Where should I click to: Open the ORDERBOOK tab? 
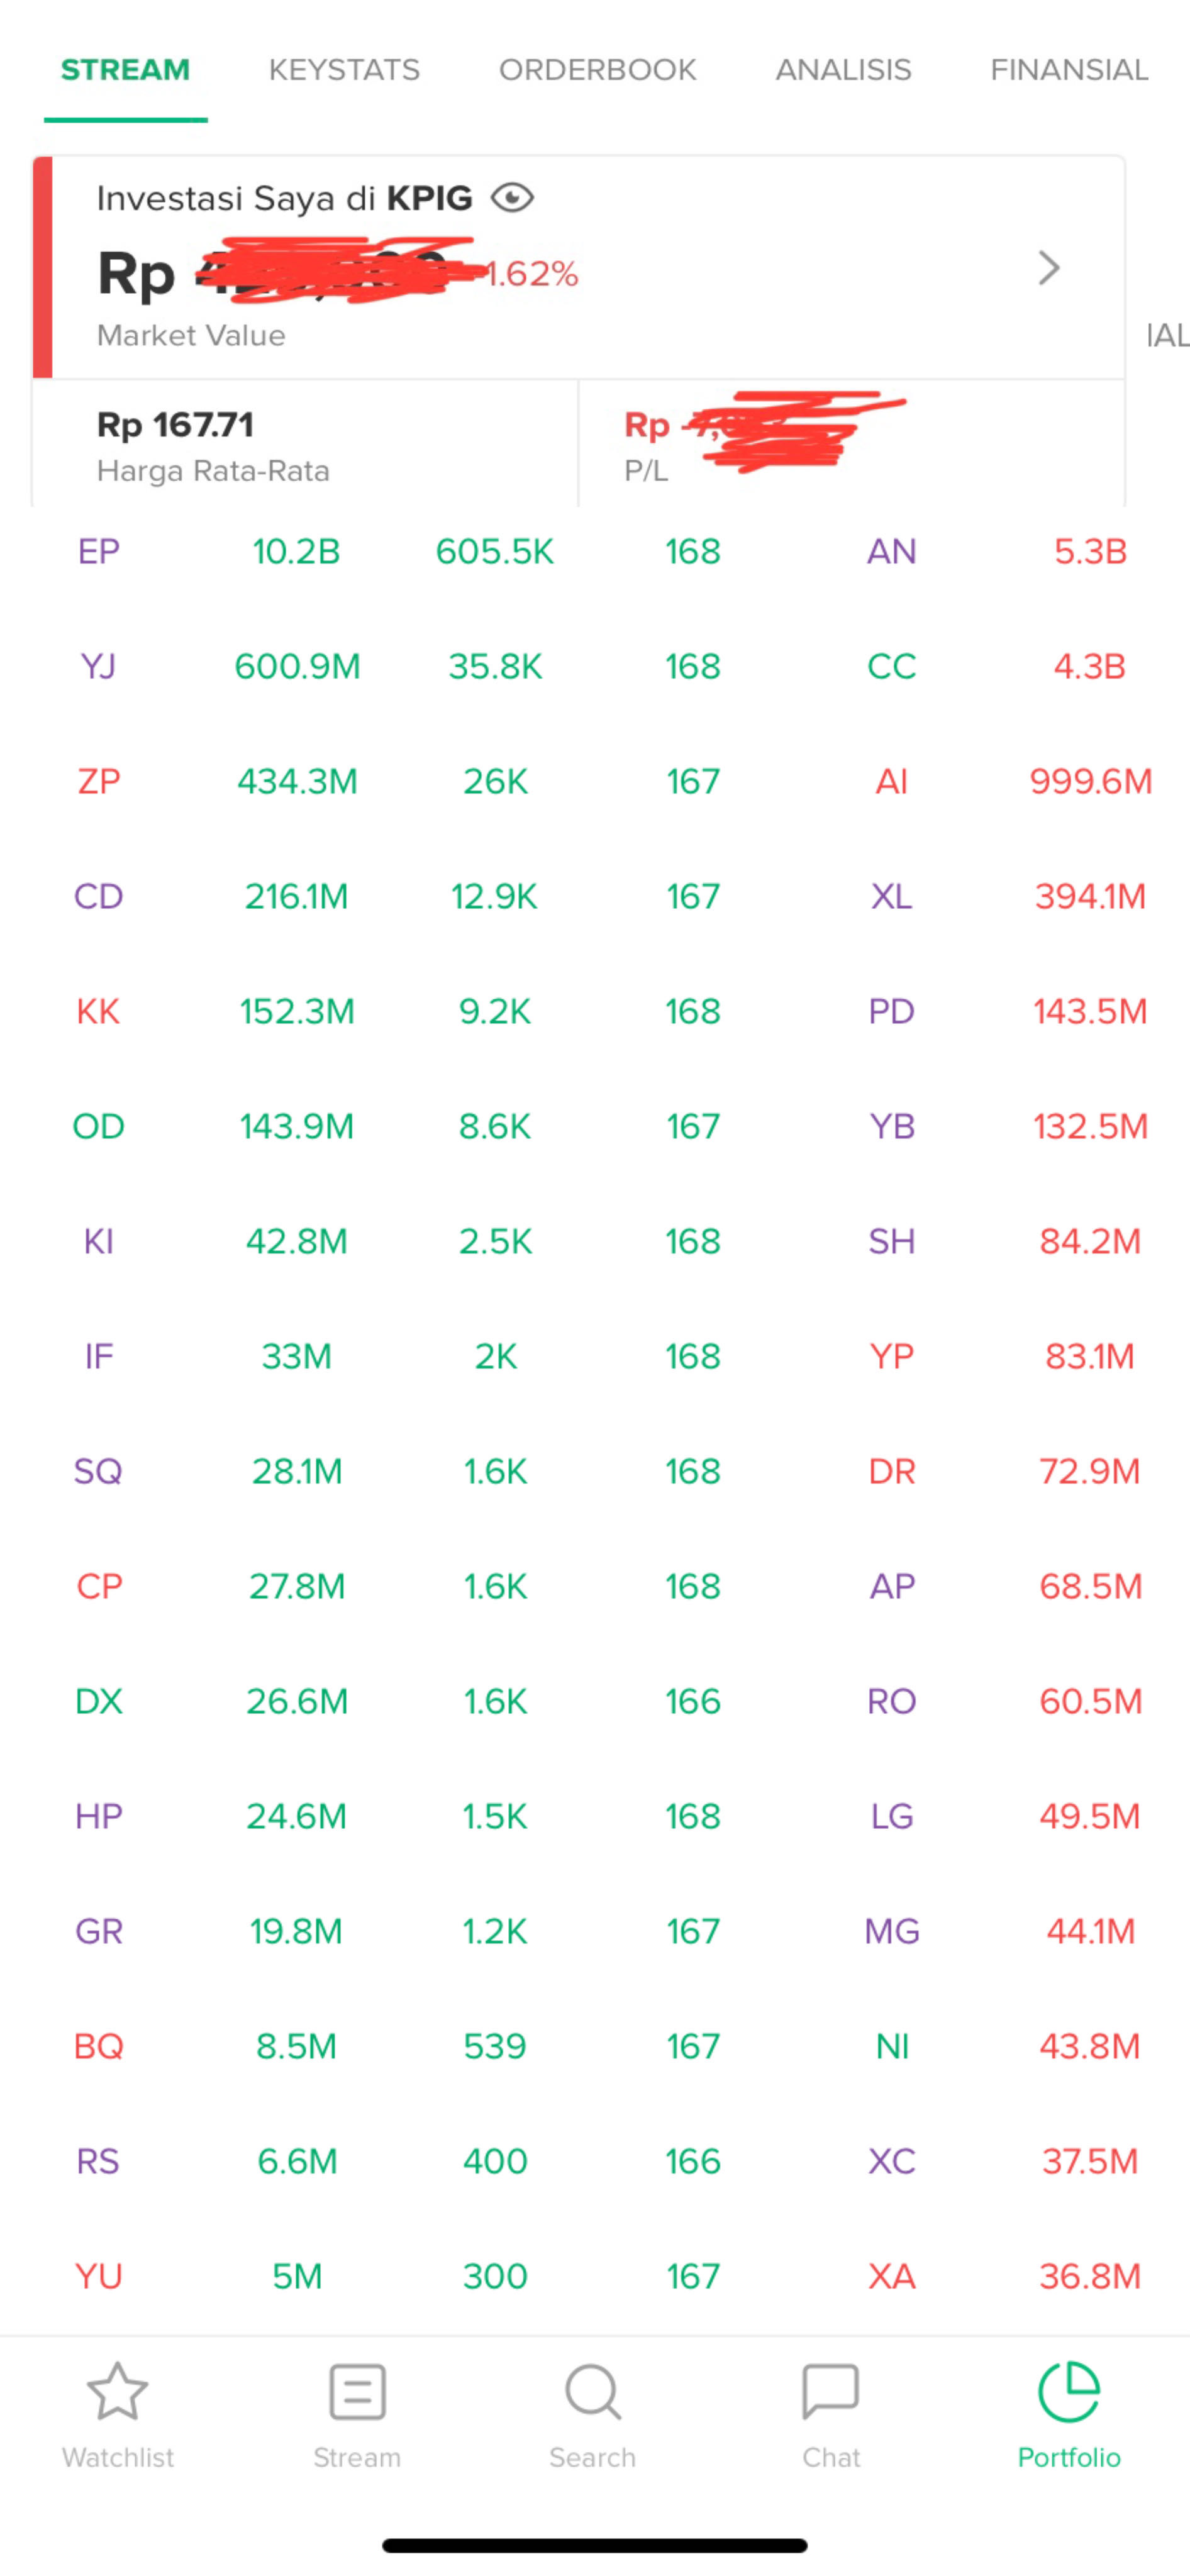point(597,70)
